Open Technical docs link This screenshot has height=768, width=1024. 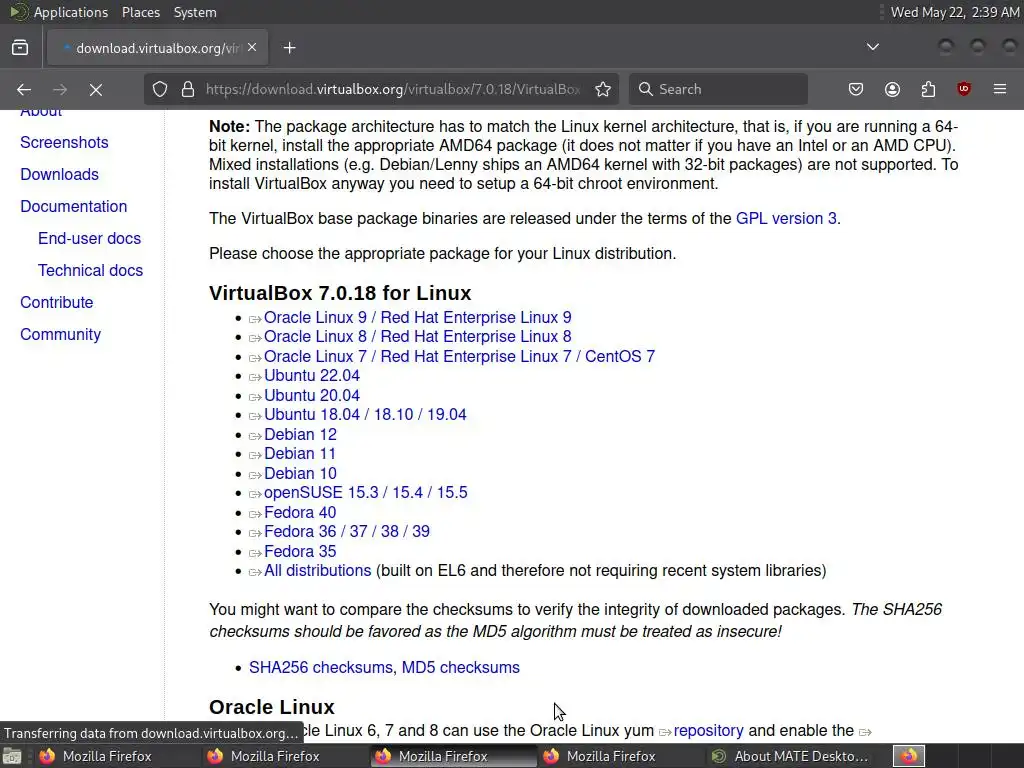pyautogui.click(x=90, y=270)
